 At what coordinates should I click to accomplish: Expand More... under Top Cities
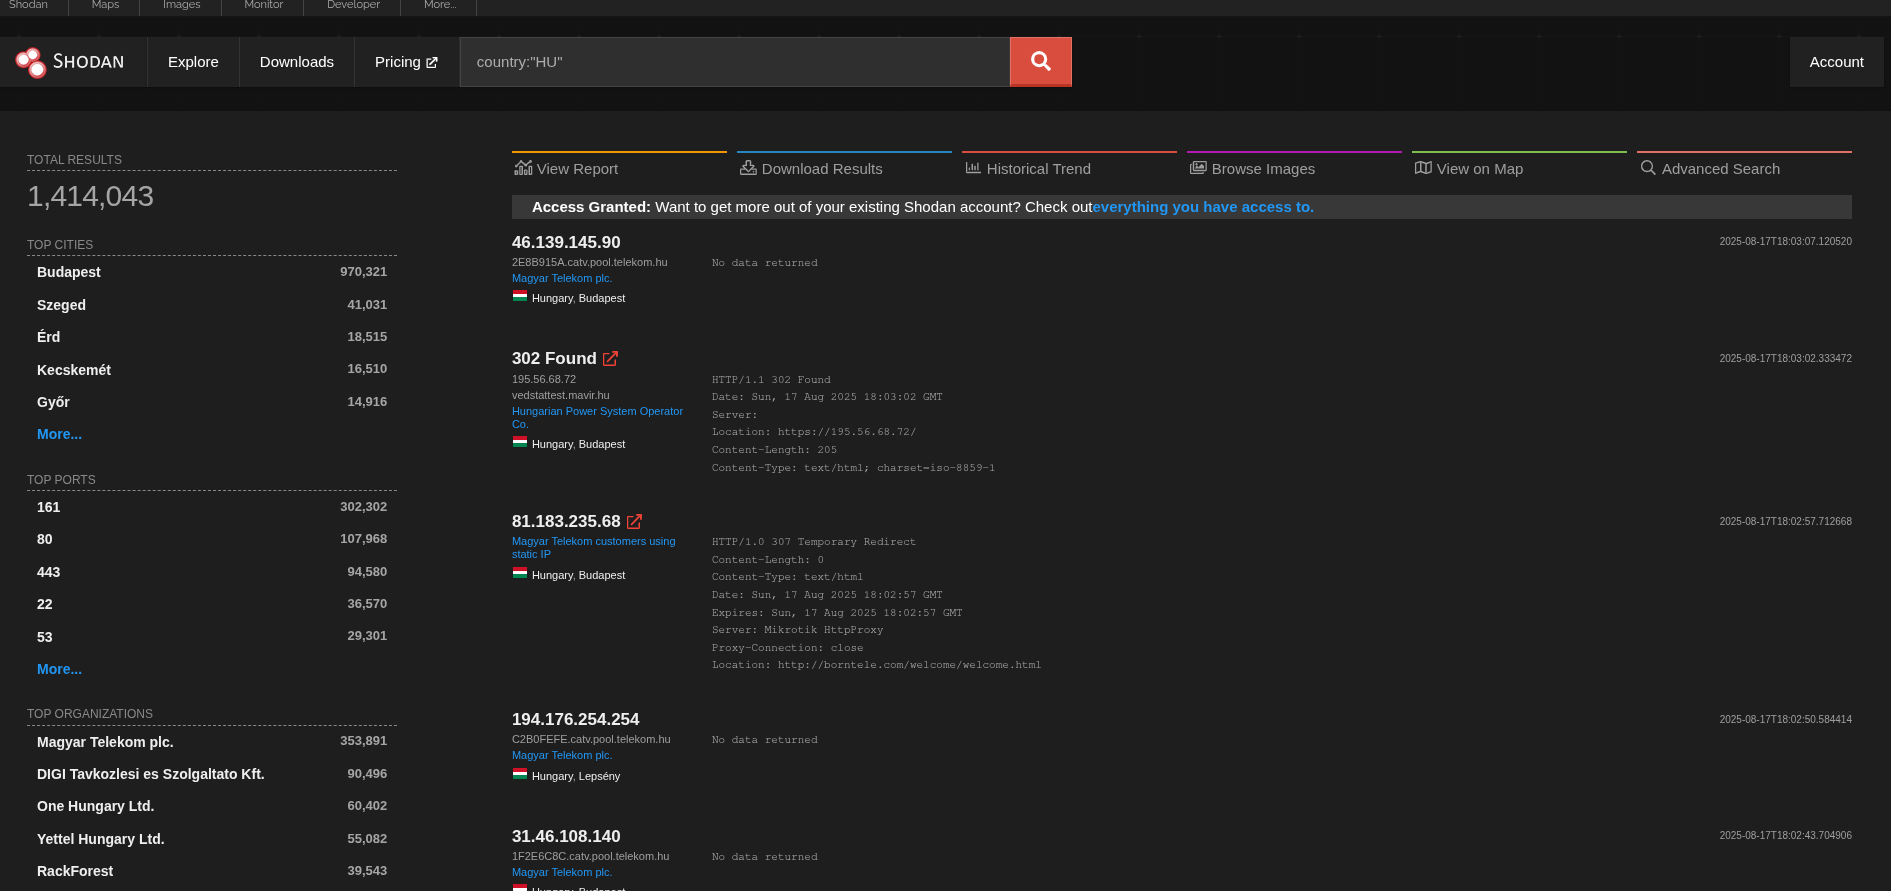coord(59,434)
